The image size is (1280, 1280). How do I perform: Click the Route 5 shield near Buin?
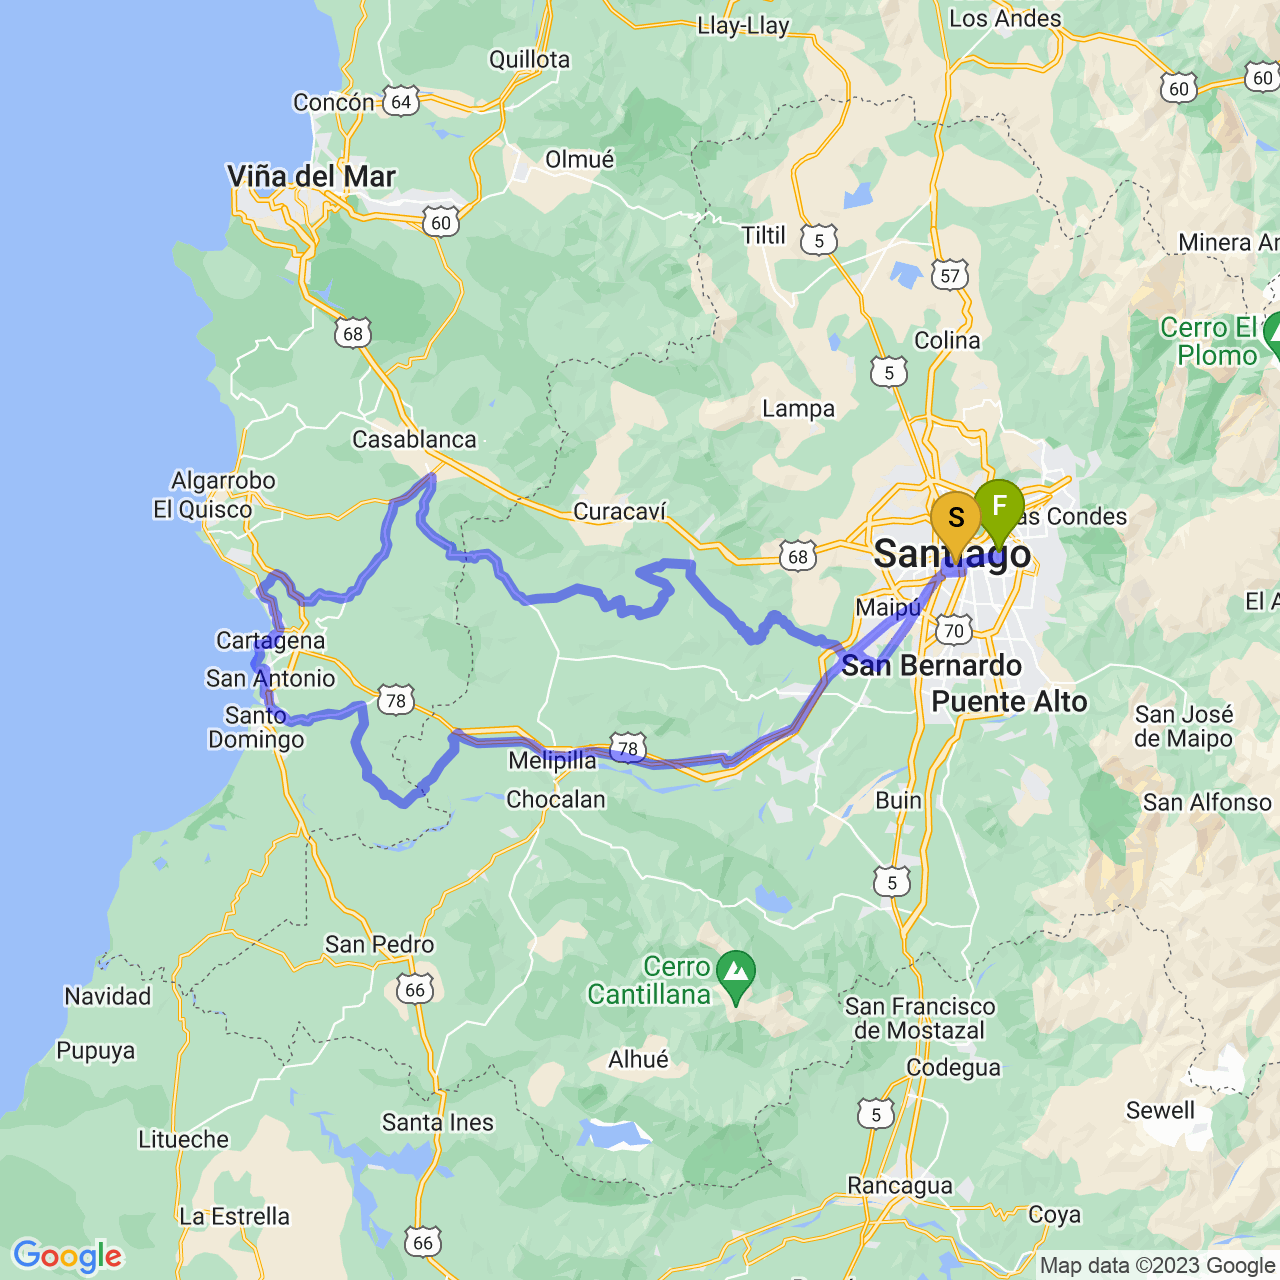click(892, 882)
